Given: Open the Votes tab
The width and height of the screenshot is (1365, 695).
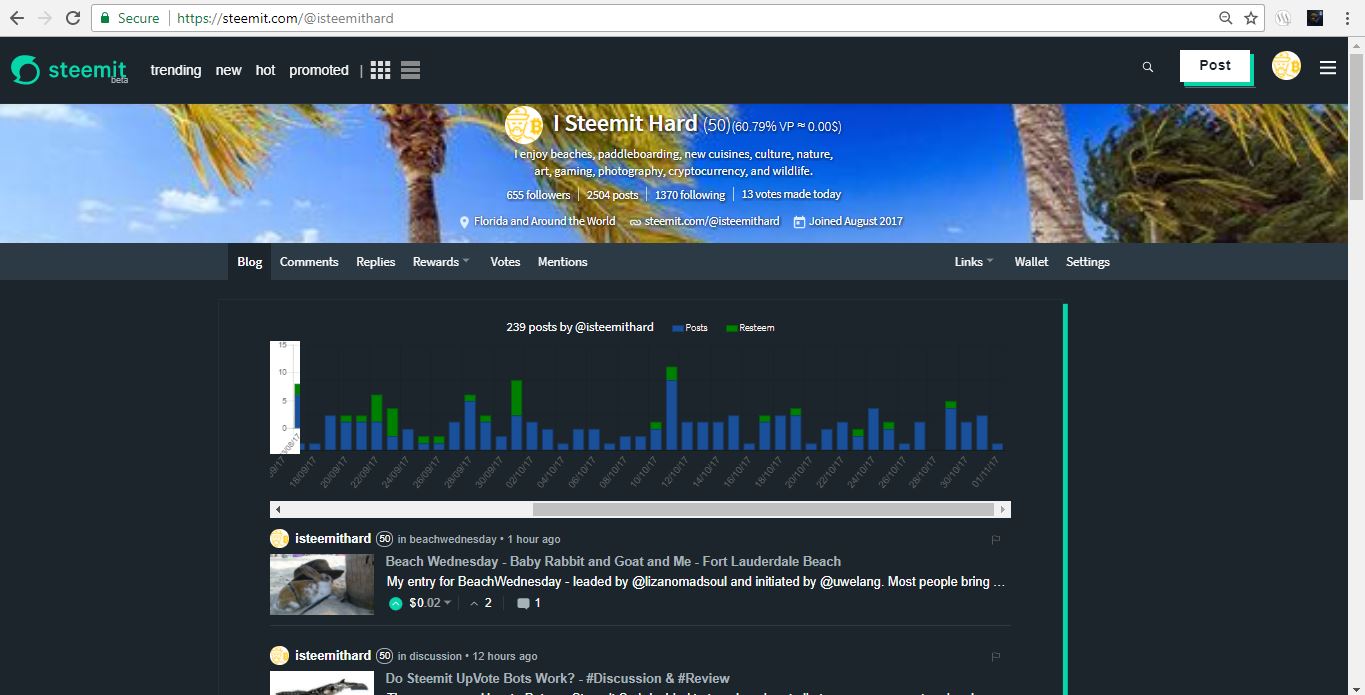Looking at the screenshot, I should click(505, 262).
